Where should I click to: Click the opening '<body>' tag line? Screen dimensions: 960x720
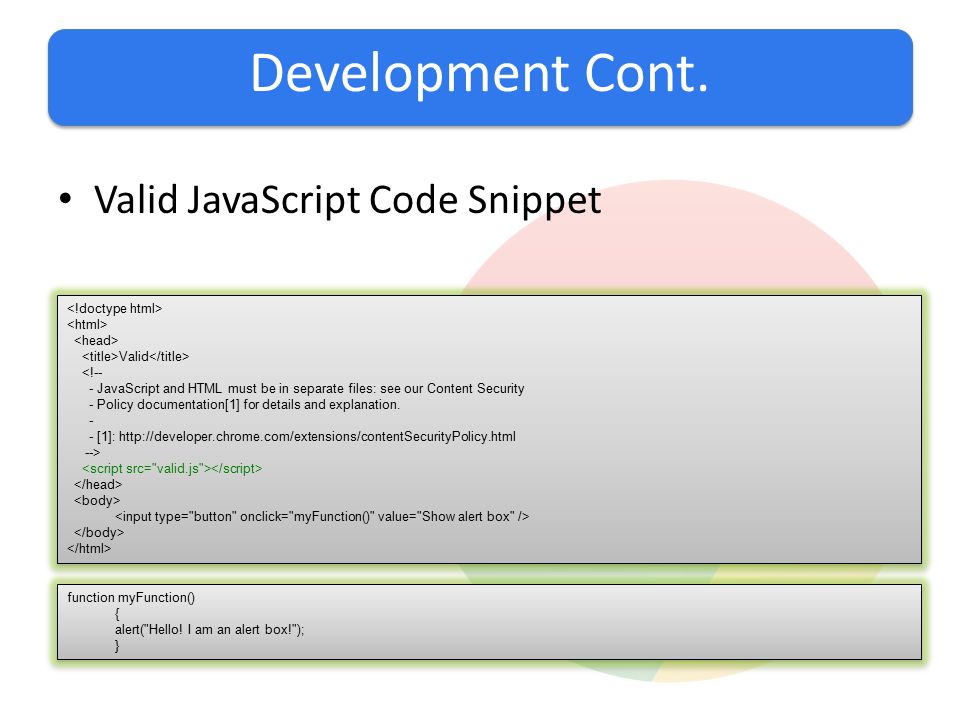pyautogui.click(x=97, y=500)
